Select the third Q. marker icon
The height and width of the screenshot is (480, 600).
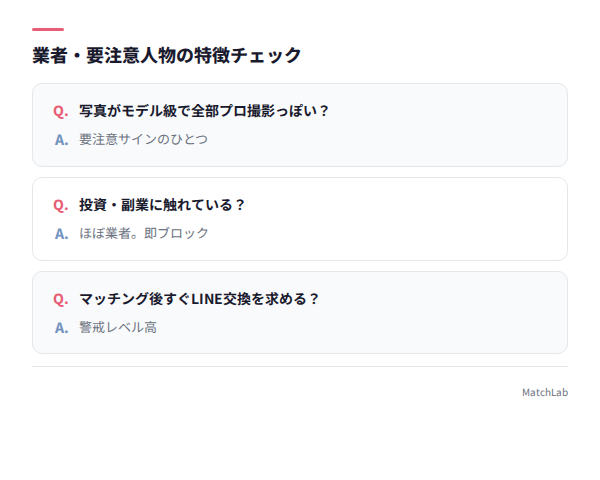pos(60,299)
